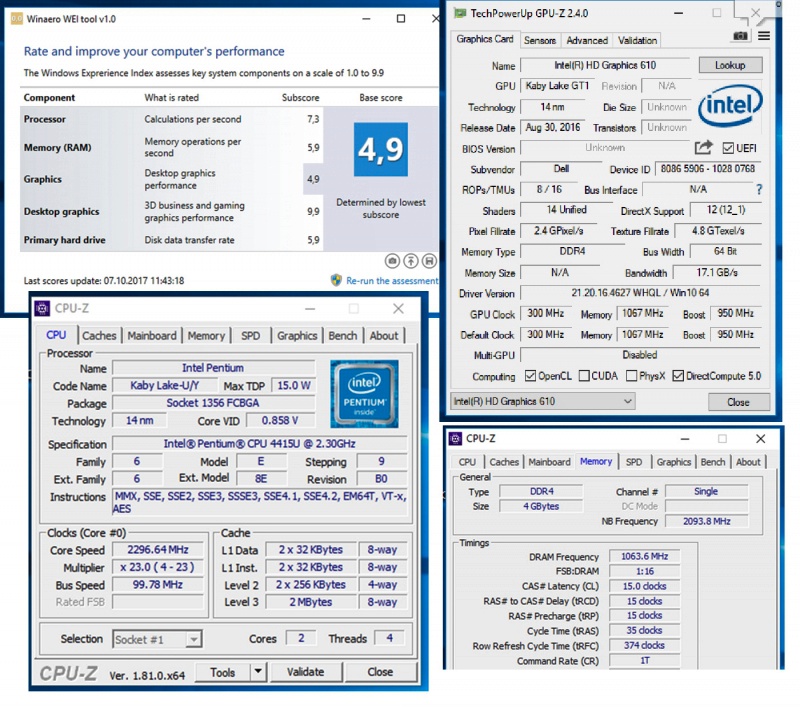Open Mainboard tab in the CPU-Z processor window
The image size is (800, 709).
[x=152, y=336]
